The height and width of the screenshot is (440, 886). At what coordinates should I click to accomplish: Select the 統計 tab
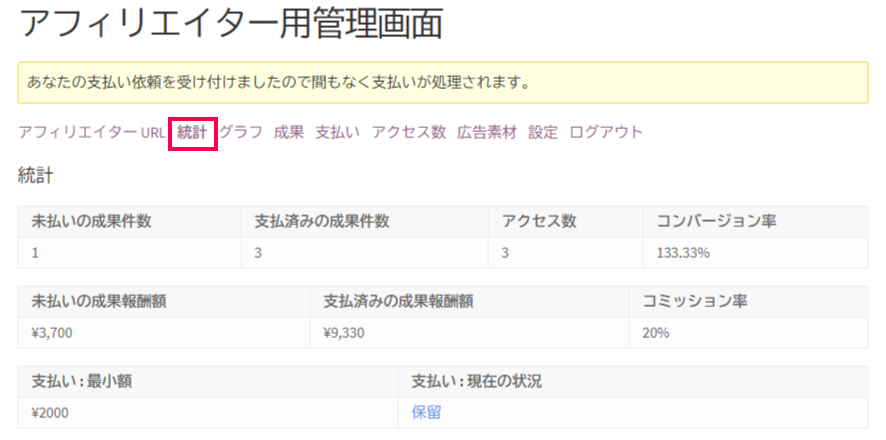click(192, 133)
